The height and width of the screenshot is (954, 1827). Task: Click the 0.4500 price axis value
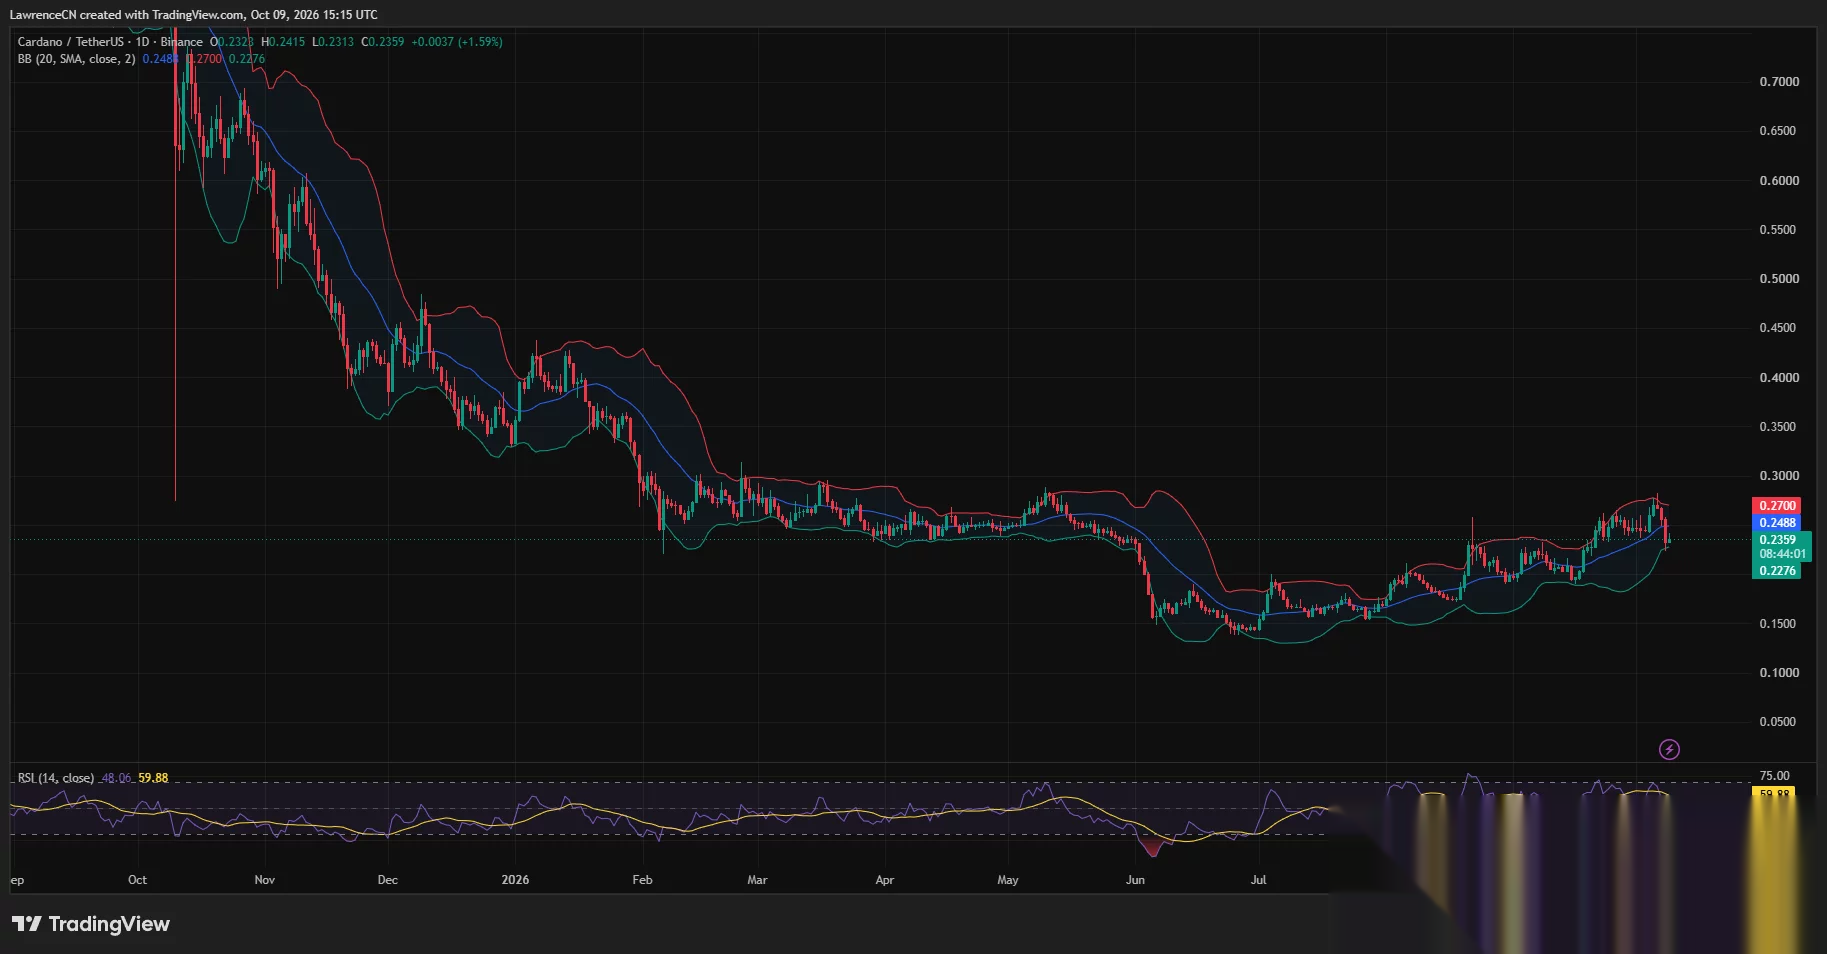point(1779,328)
